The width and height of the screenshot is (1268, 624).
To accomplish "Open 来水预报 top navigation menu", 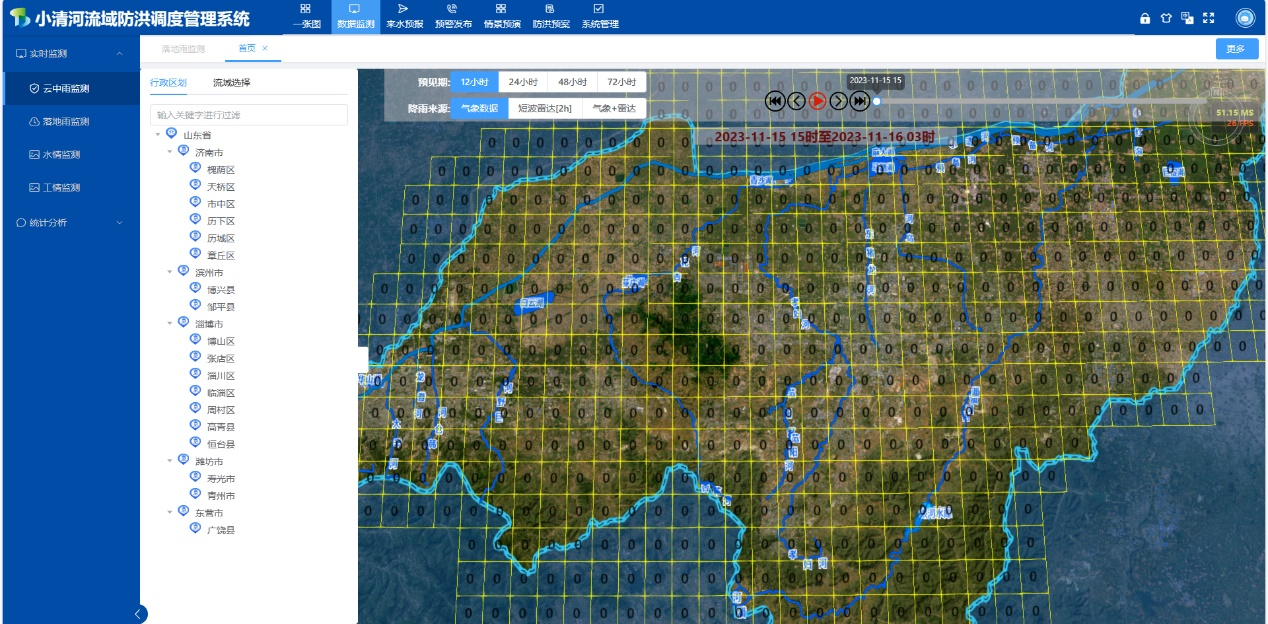I will [x=404, y=17].
